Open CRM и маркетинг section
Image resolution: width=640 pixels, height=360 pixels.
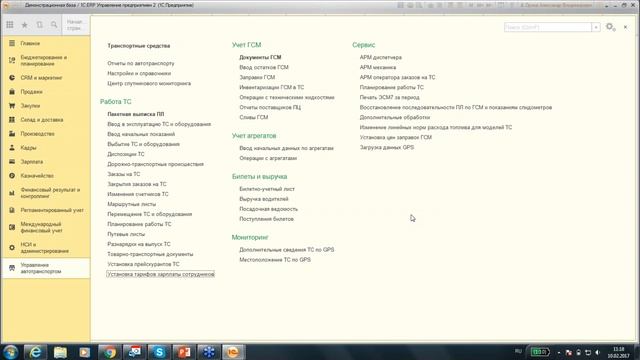41,78
